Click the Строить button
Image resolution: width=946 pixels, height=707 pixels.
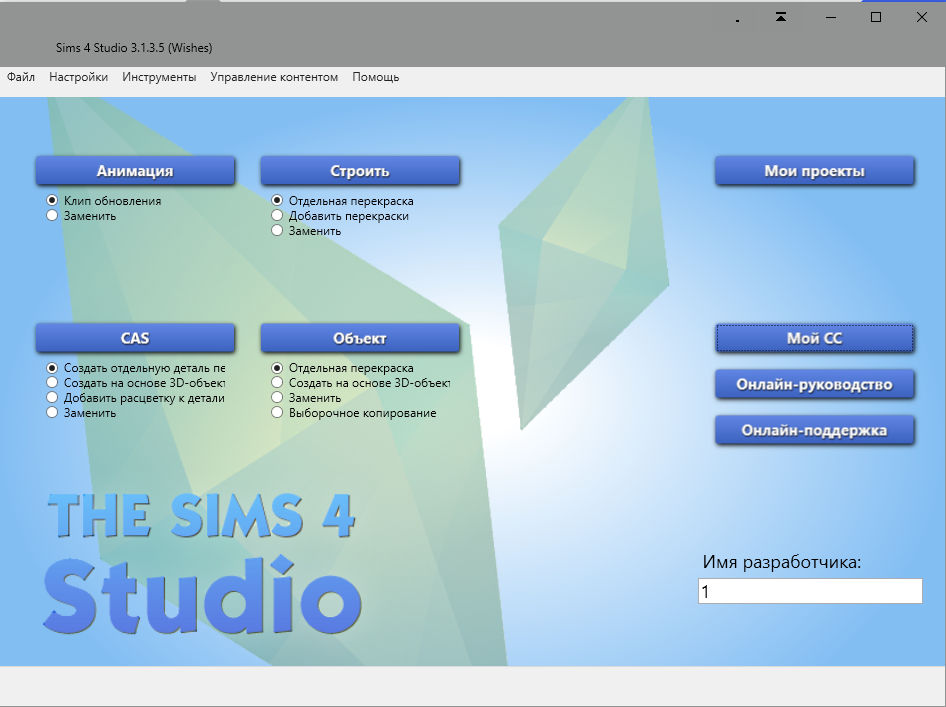click(x=361, y=170)
